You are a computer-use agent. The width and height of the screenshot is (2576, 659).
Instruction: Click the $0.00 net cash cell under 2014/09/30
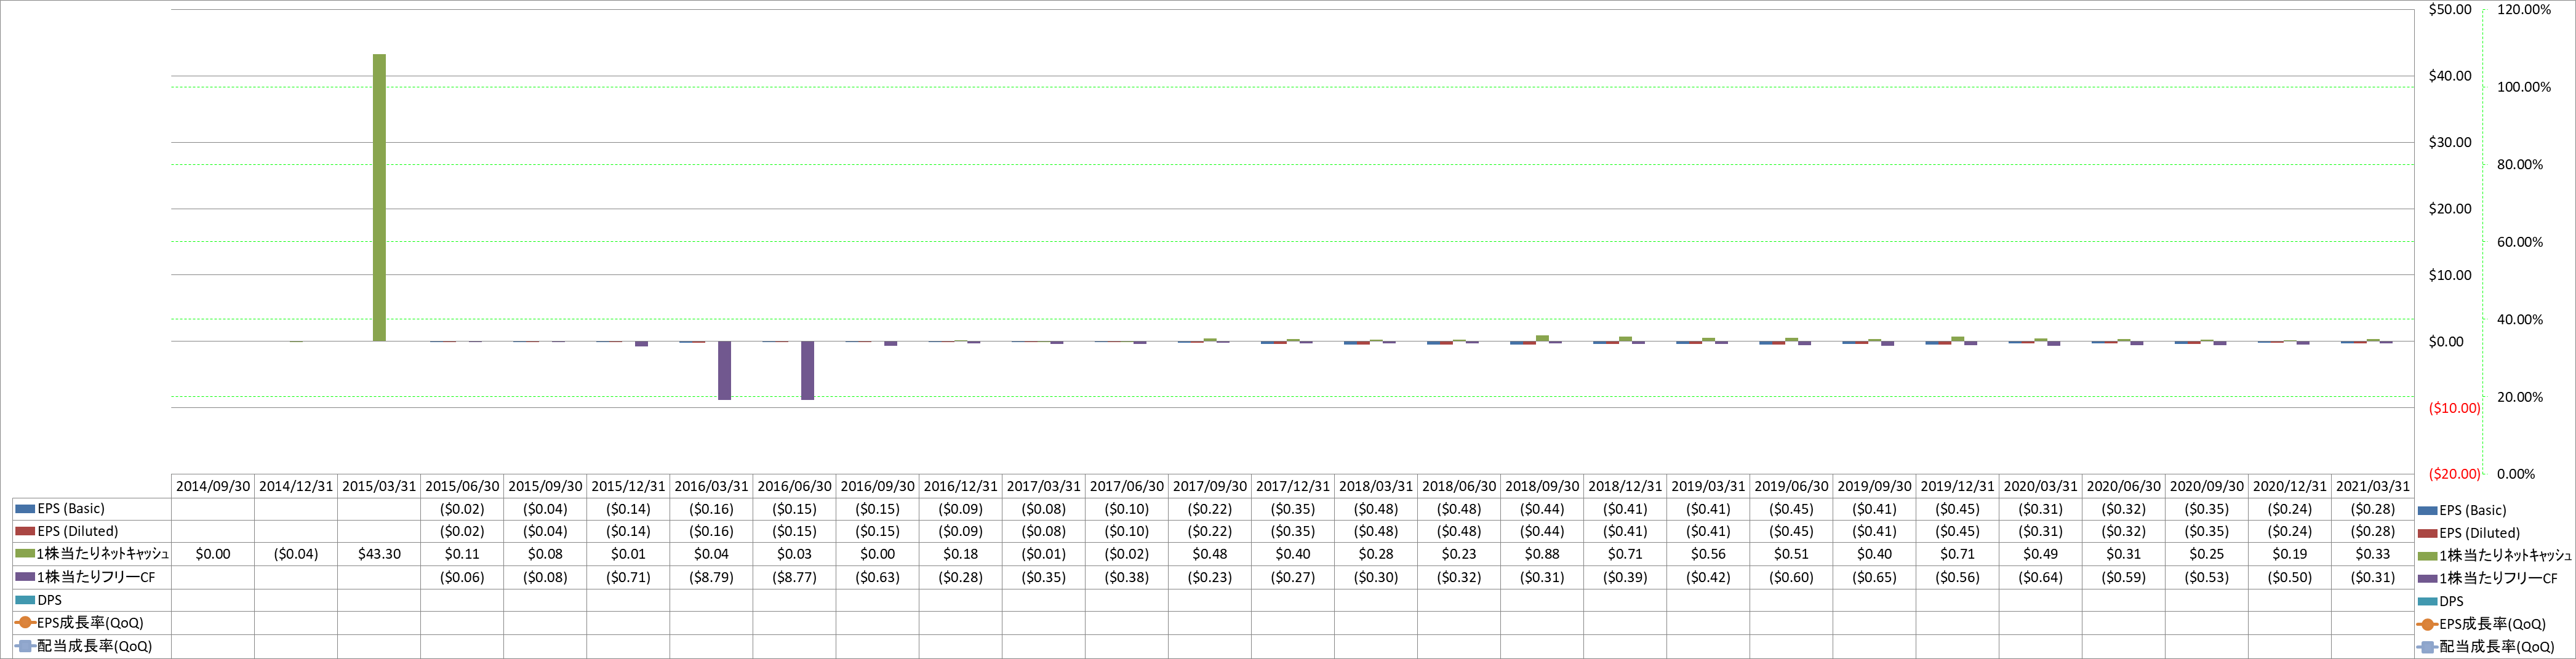click(213, 554)
